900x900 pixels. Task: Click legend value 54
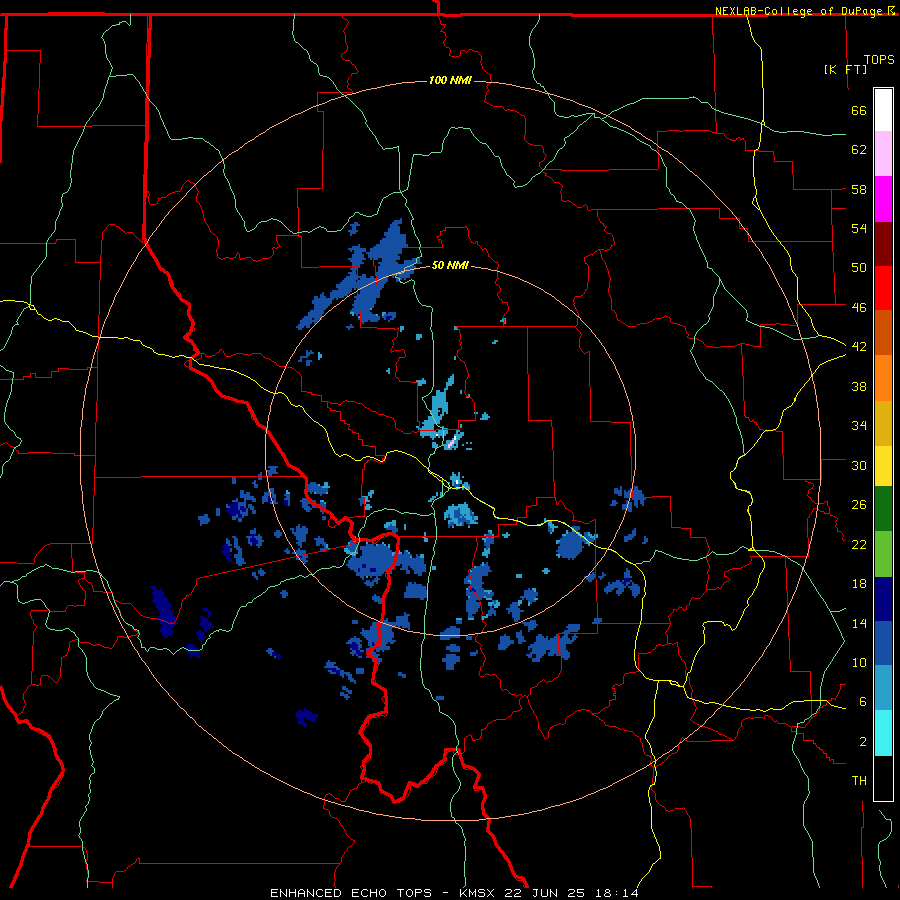pyautogui.click(x=859, y=228)
